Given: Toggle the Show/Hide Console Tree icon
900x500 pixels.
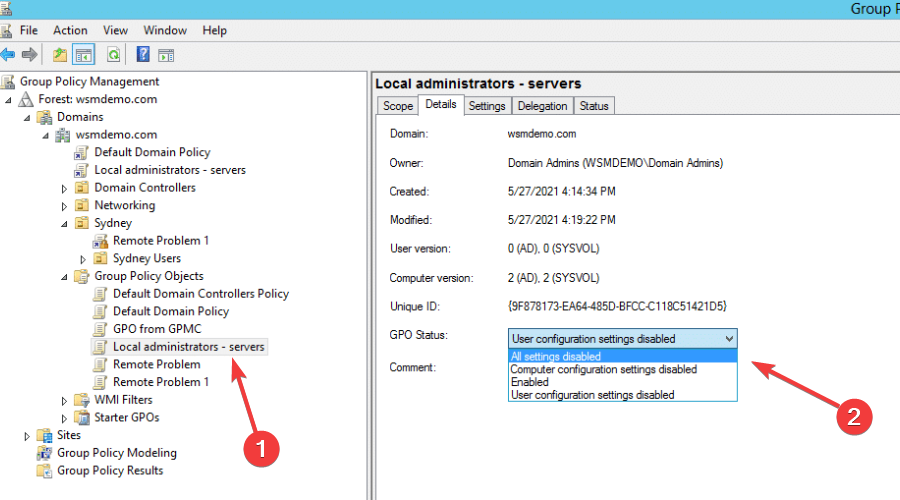Looking at the screenshot, I should pos(84,55).
